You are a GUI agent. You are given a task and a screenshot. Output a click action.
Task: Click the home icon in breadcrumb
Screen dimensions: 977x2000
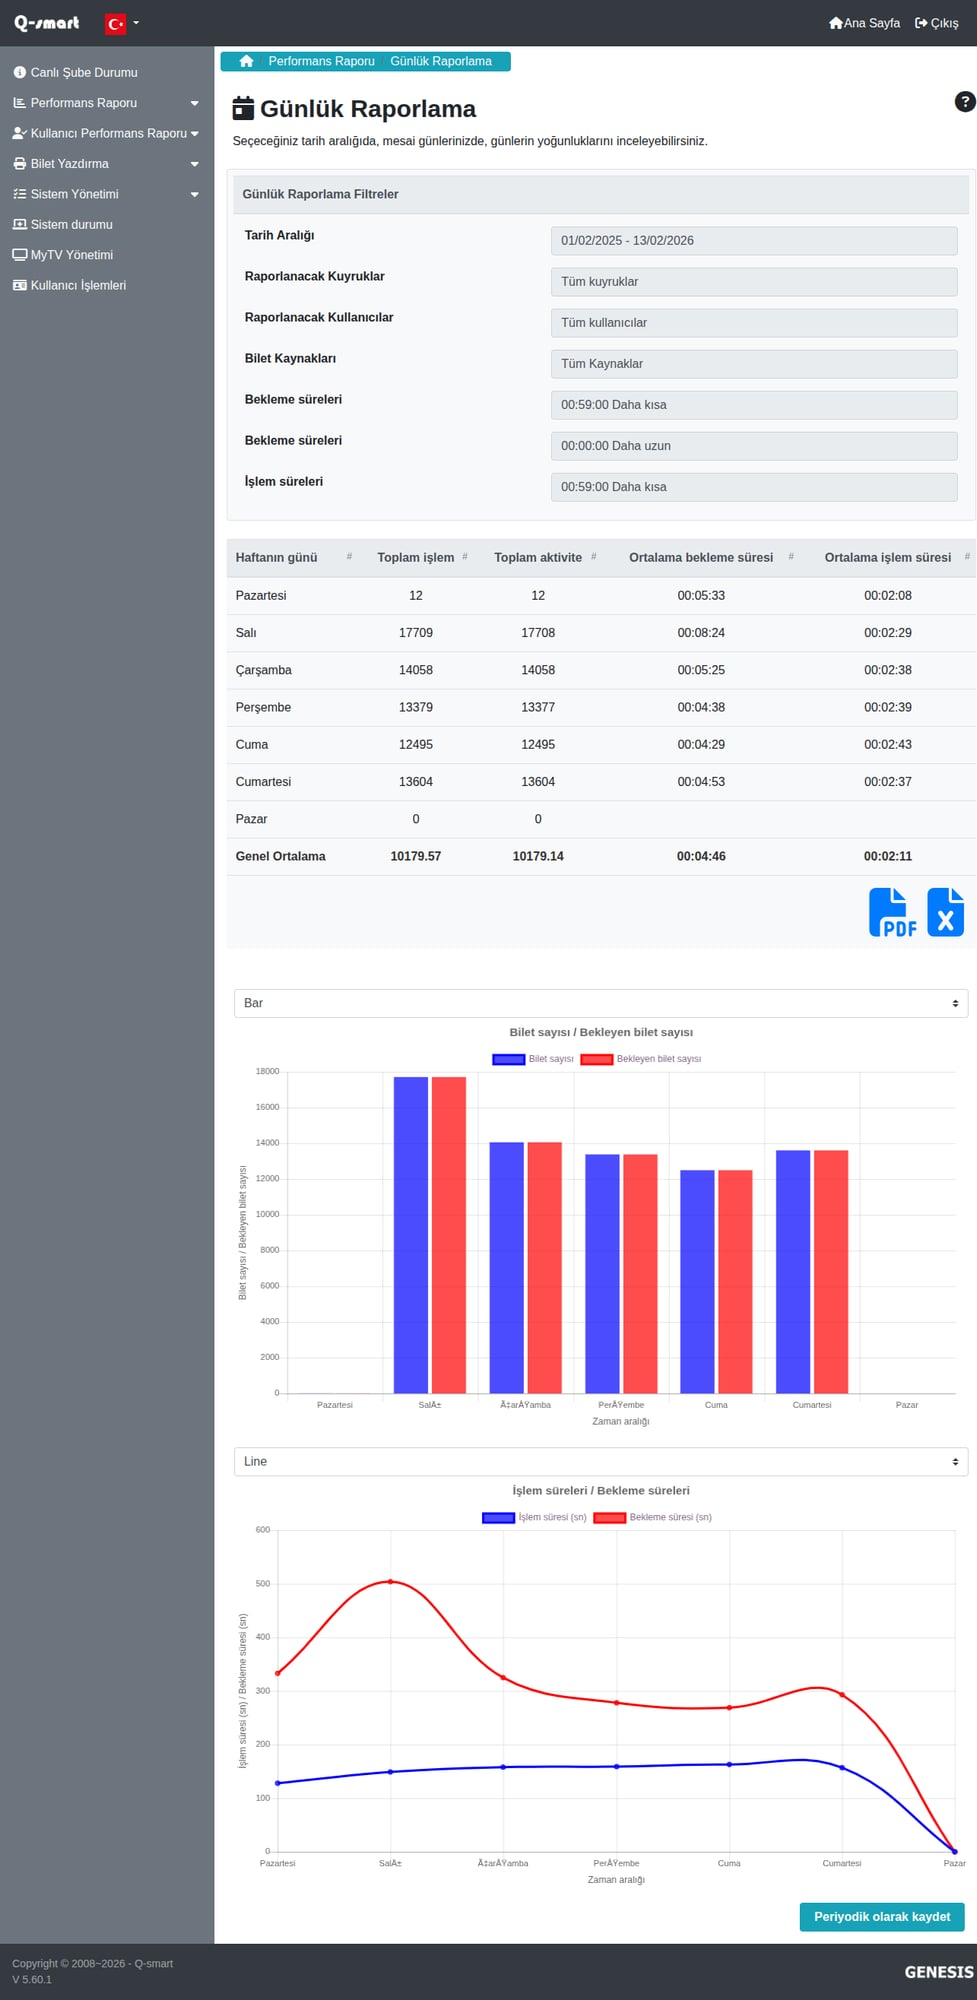(x=246, y=62)
